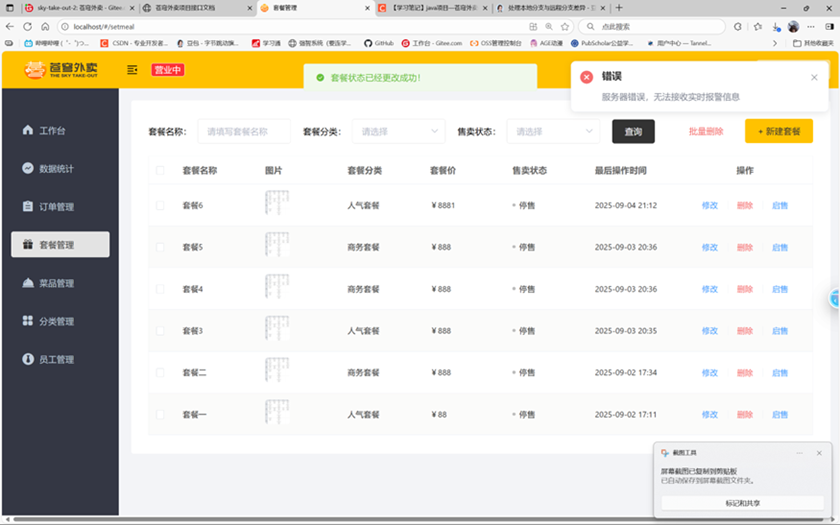Screen dimensions: 840x525
Task: Expand the 售卖状态 dropdown
Action: click(x=553, y=131)
